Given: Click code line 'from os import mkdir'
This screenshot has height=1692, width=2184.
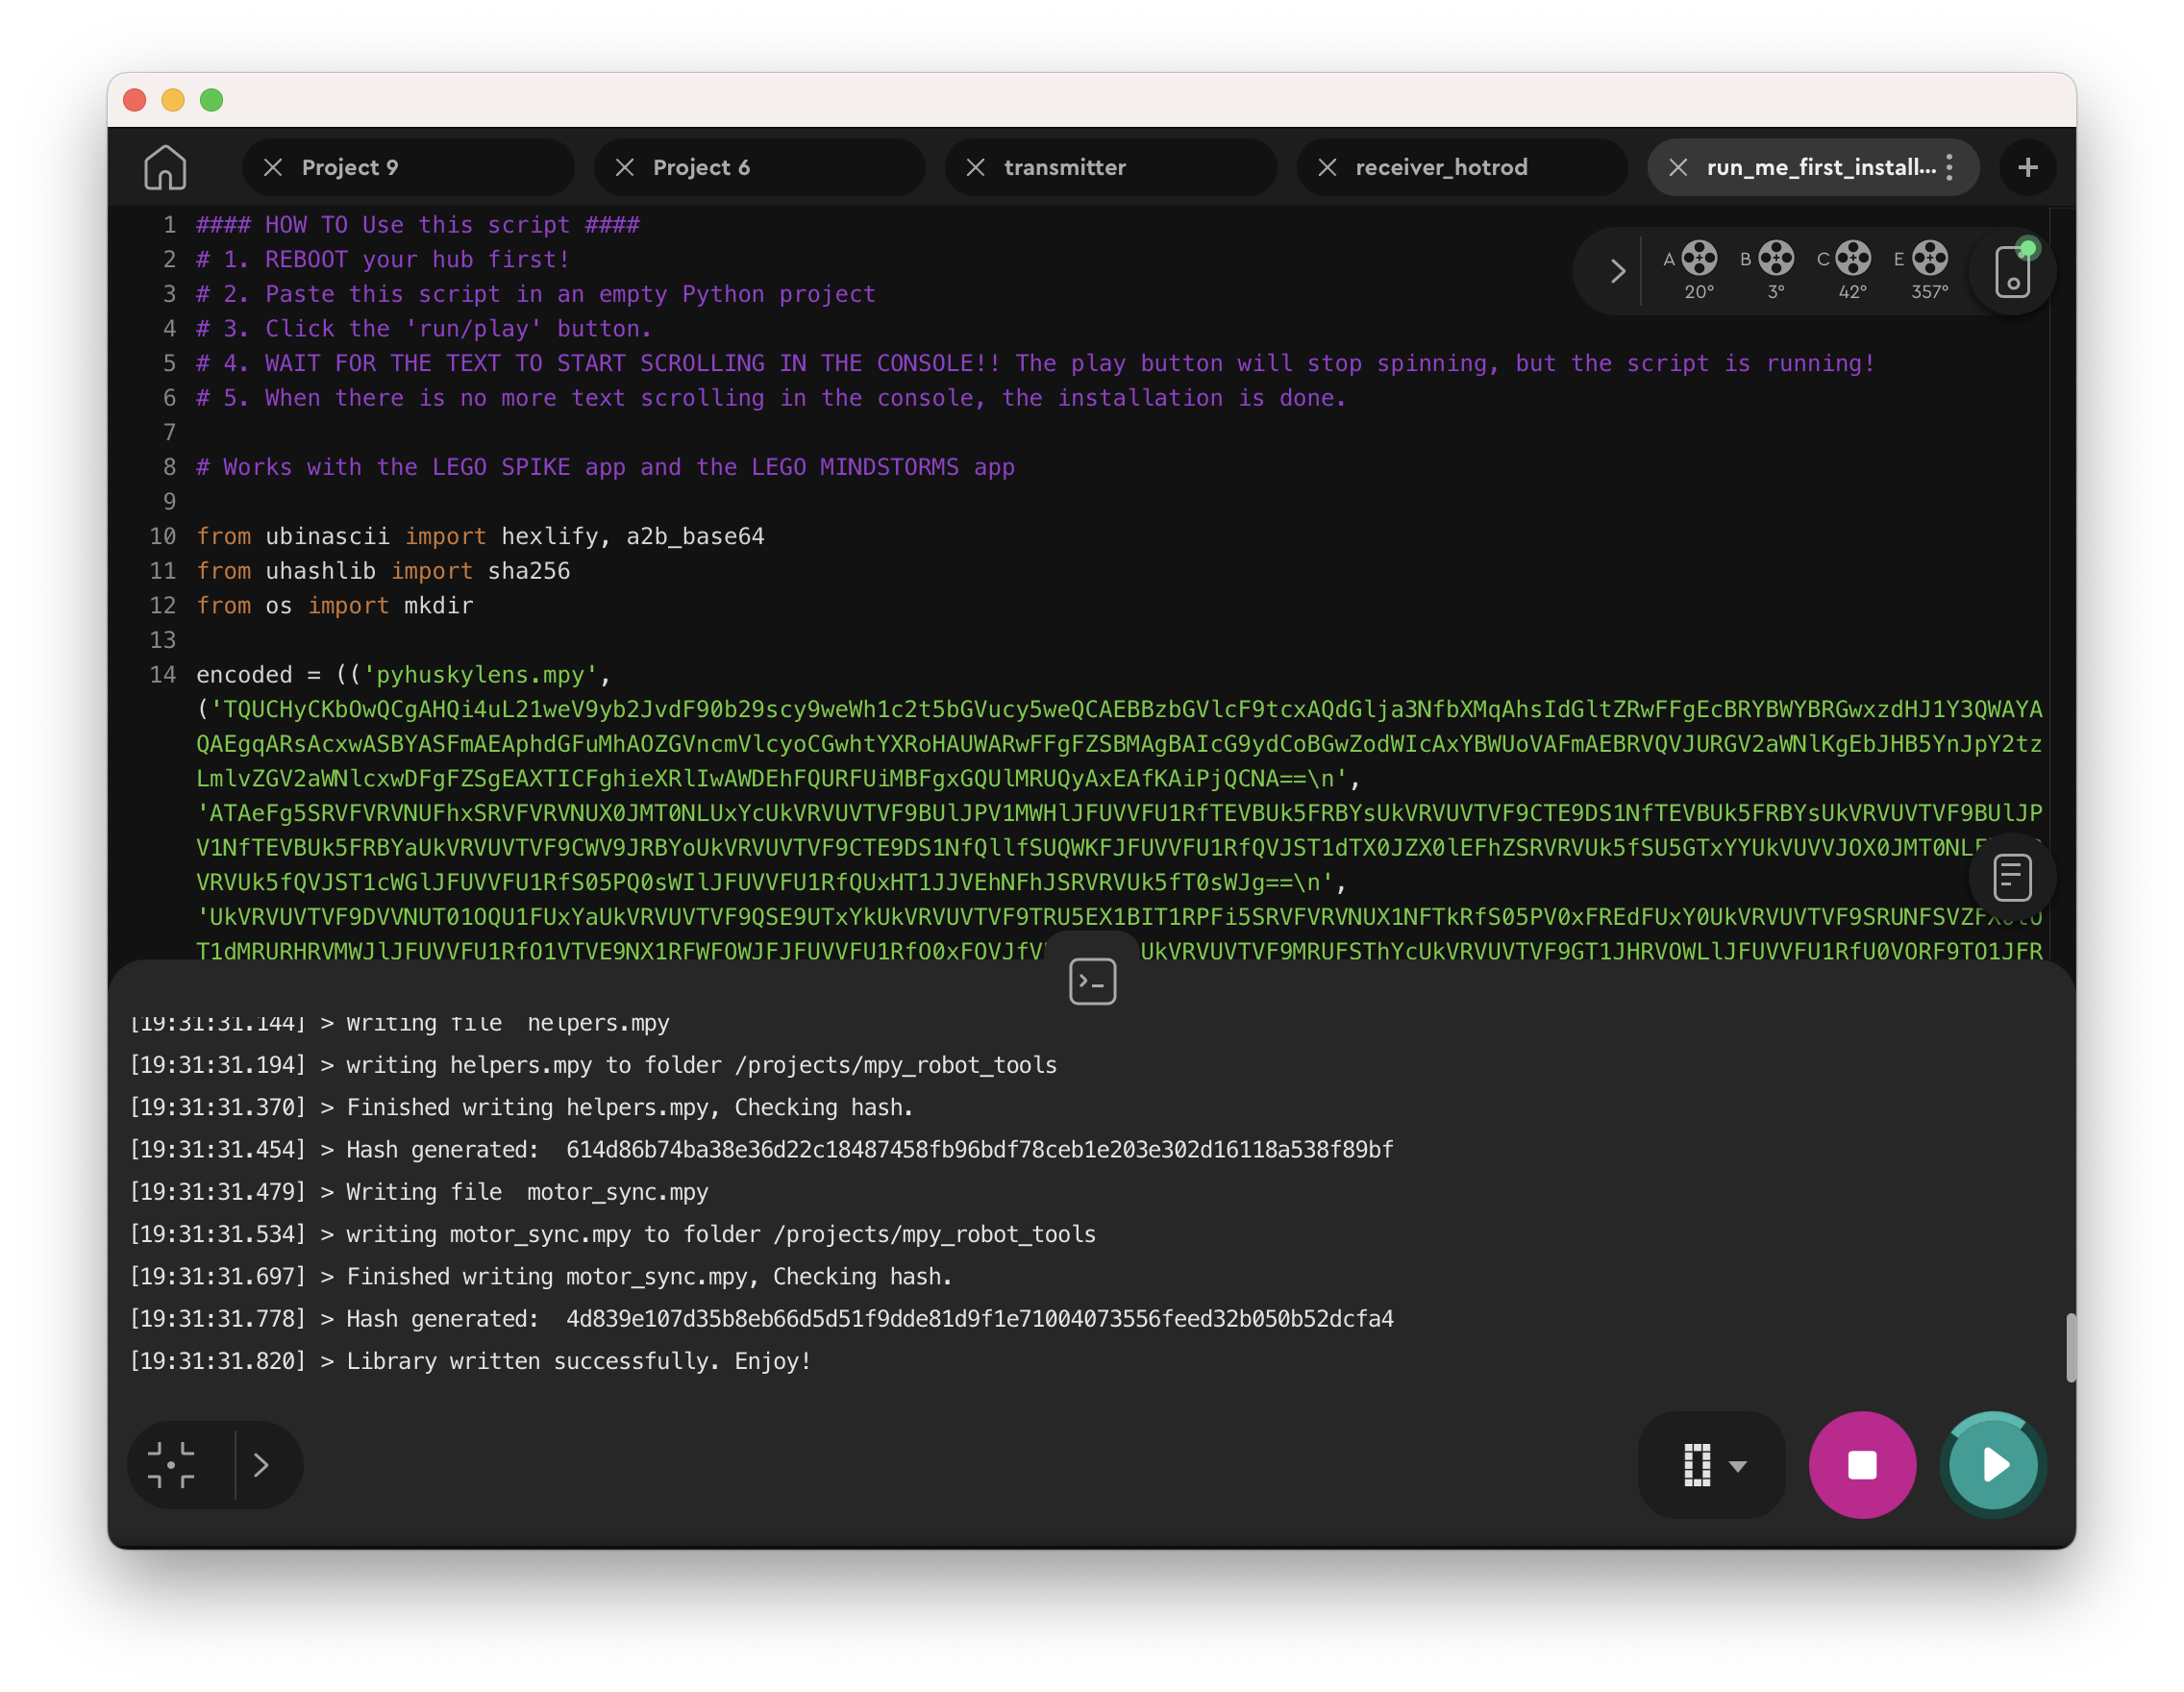Looking at the screenshot, I should (335, 605).
